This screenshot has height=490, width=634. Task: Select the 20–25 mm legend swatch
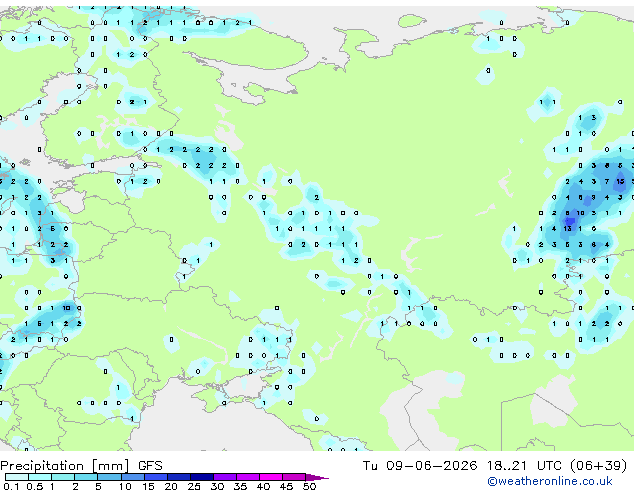click(178, 477)
